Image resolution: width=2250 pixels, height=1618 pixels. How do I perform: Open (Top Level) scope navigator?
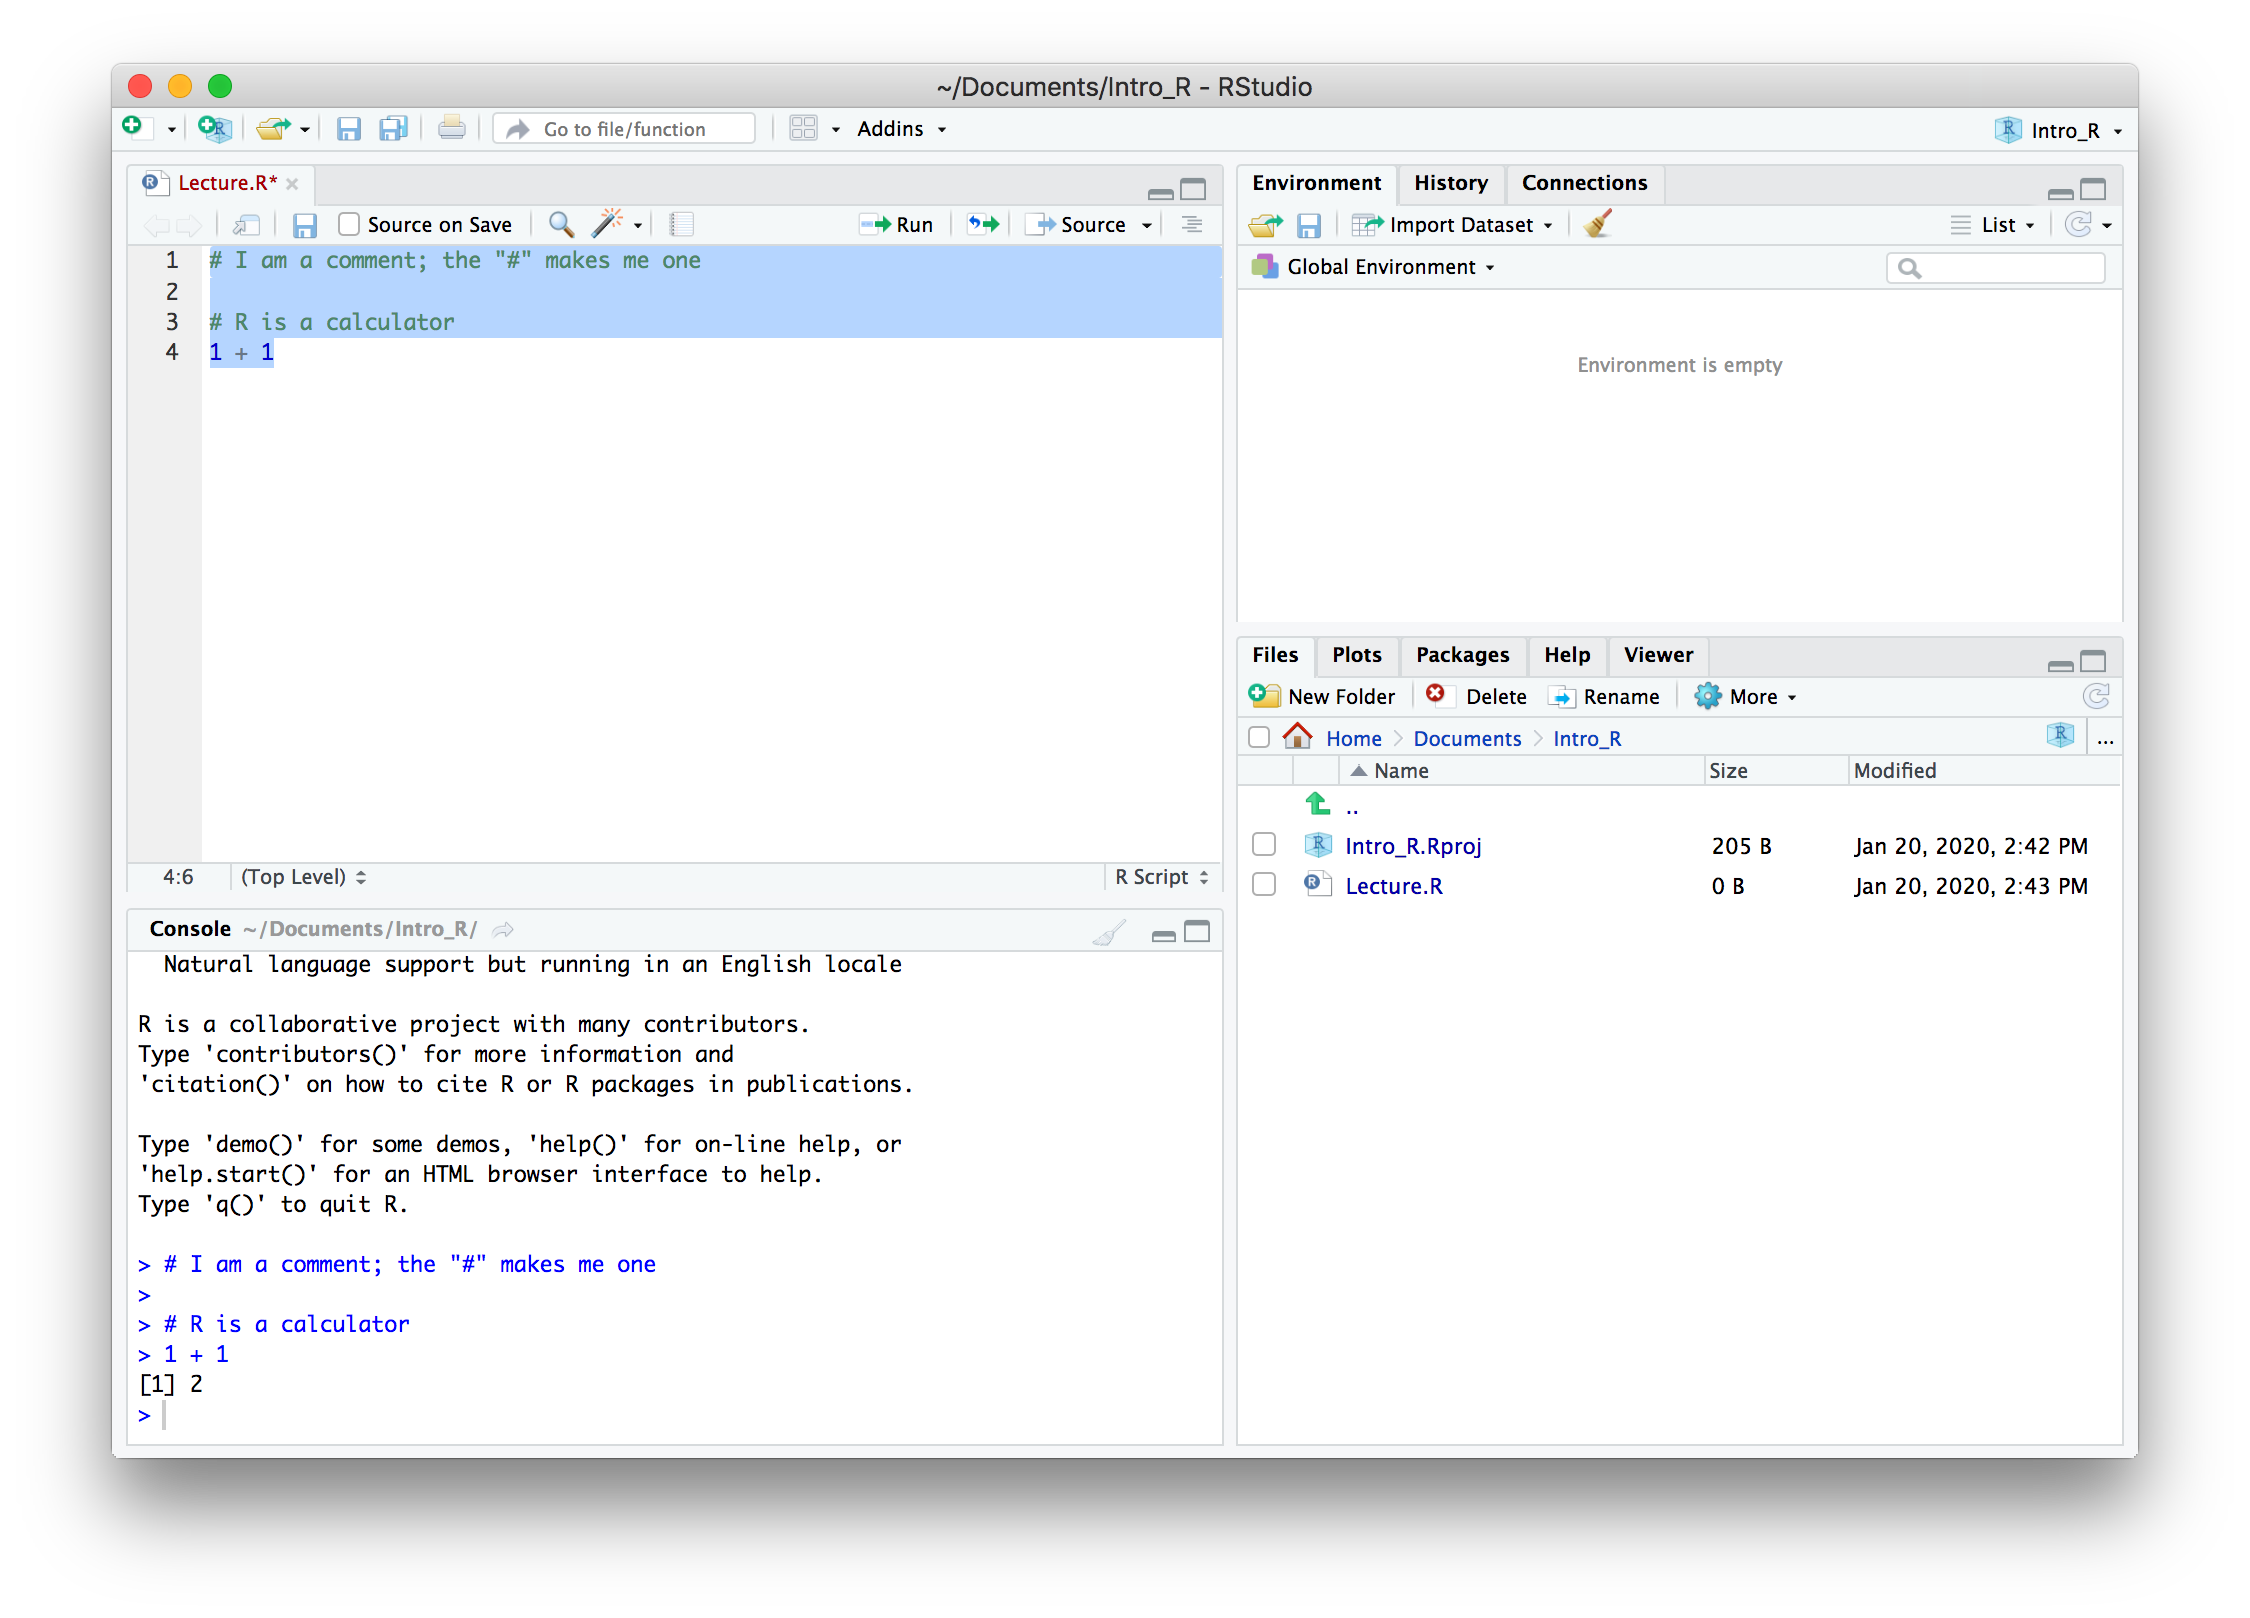click(303, 877)
